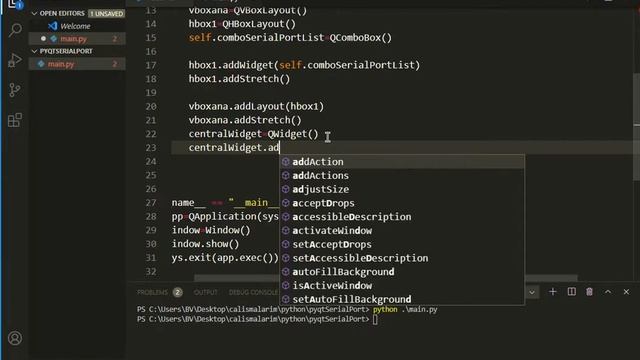Choose acceptDrops suggestion

(402, 203)
